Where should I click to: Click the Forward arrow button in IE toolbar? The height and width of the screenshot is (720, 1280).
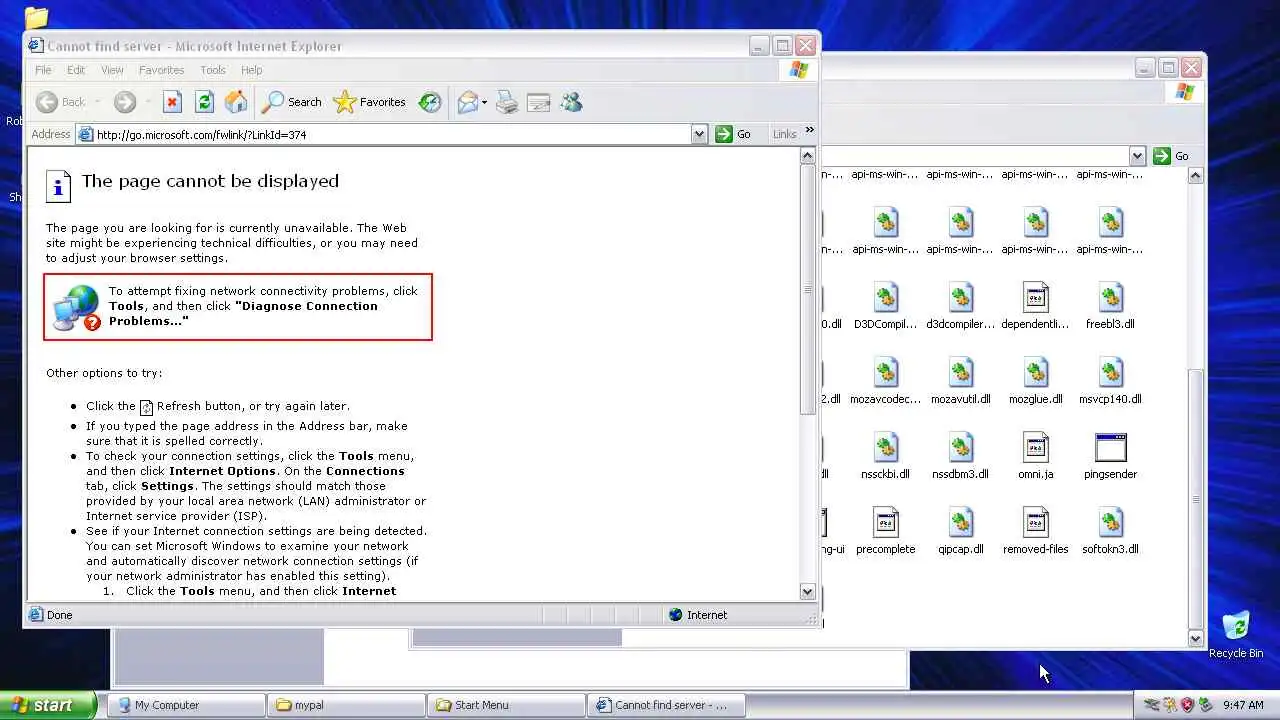(x=125, y=102)
